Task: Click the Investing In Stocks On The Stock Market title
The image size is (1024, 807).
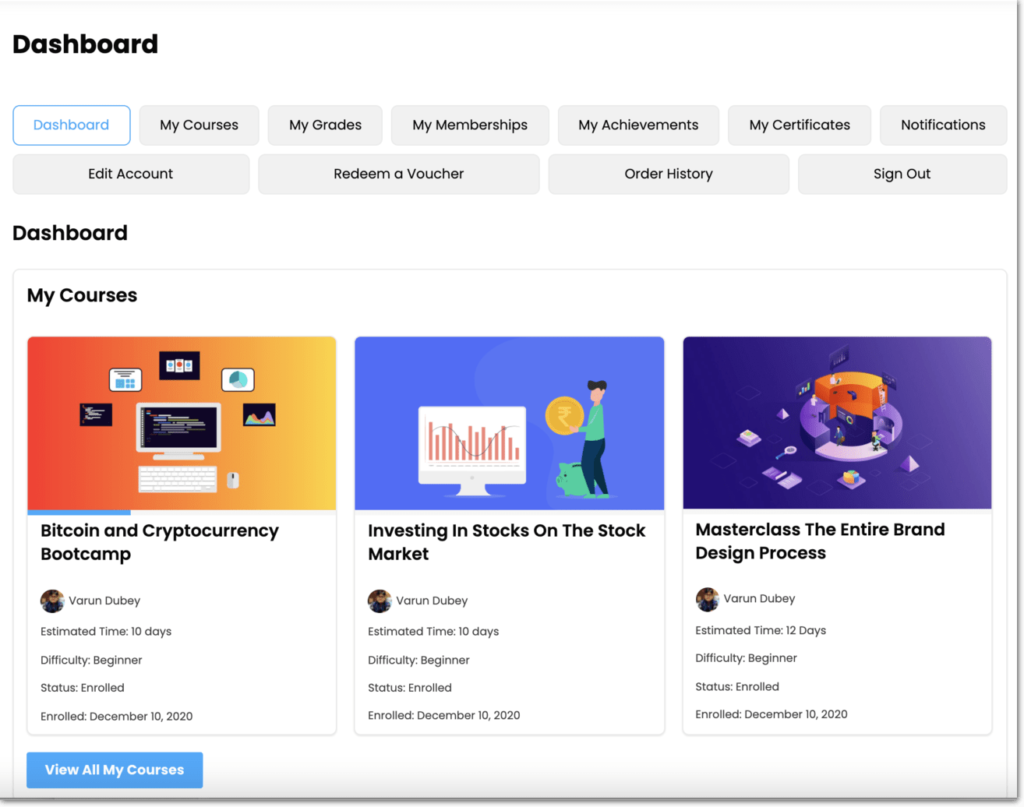Action: 506,542
